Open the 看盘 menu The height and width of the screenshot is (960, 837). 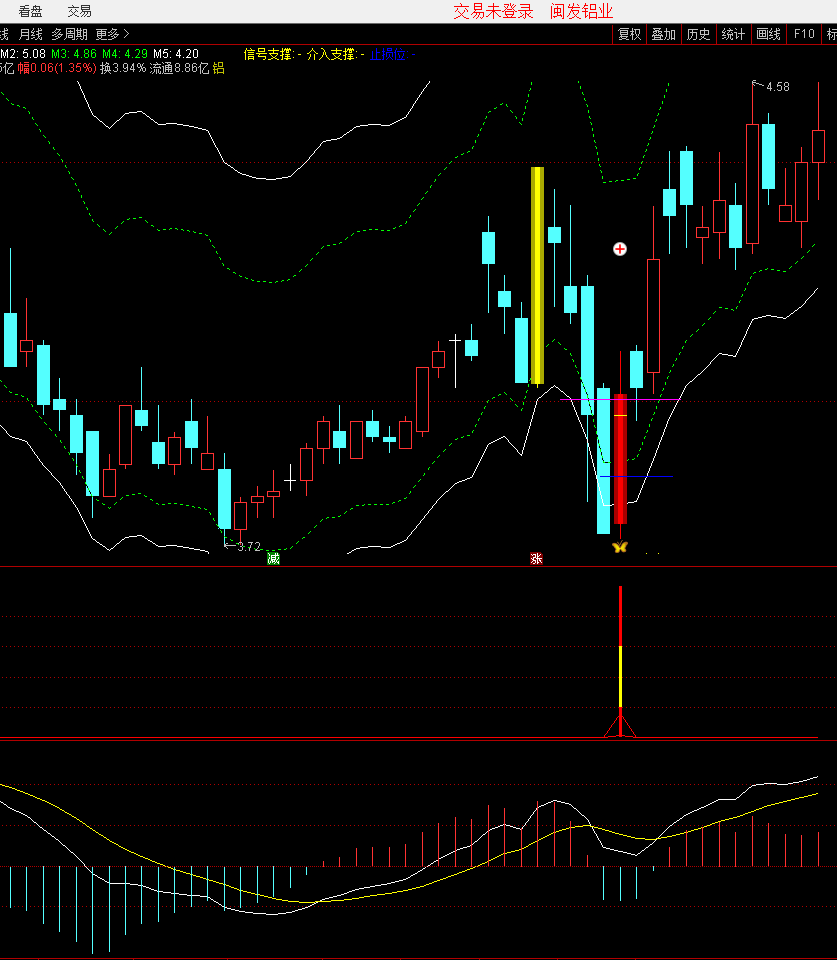31,11
